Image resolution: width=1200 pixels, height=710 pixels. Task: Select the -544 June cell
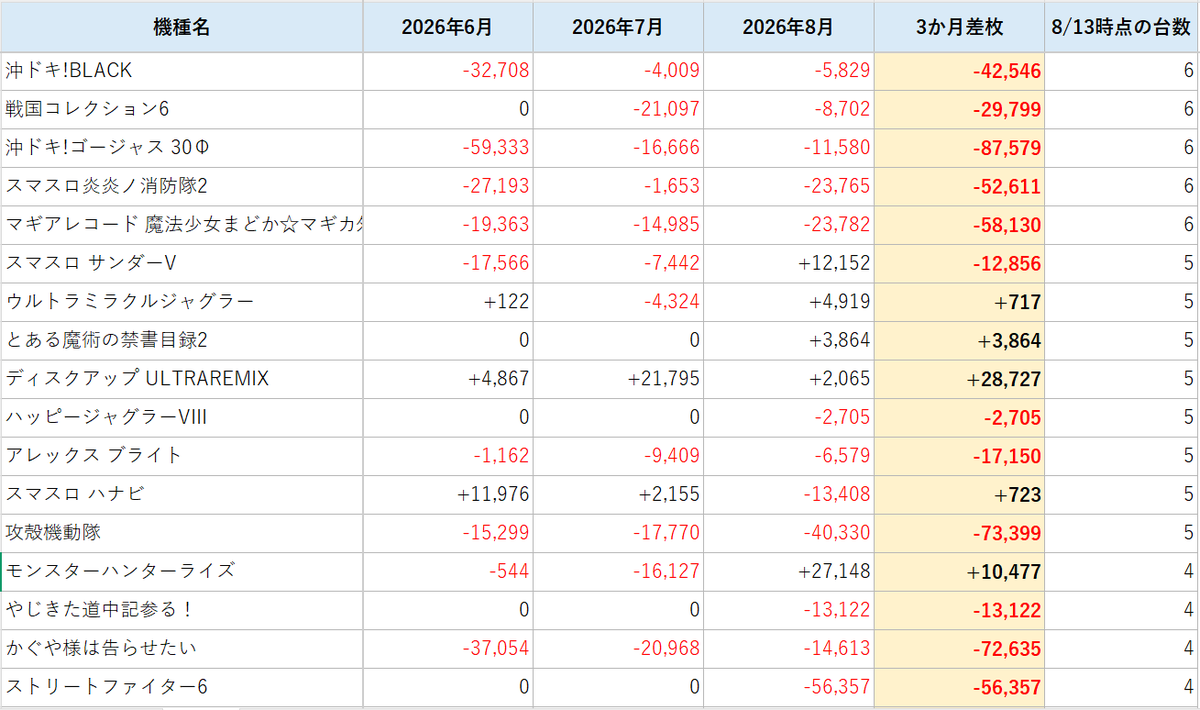448,571
